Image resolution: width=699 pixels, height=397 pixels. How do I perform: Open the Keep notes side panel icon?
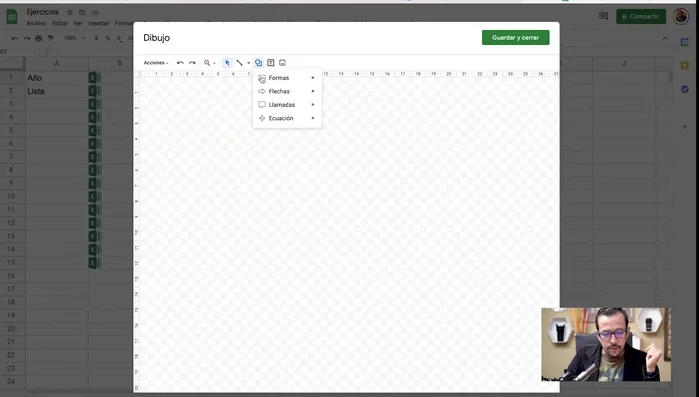(x=685, y=66)
